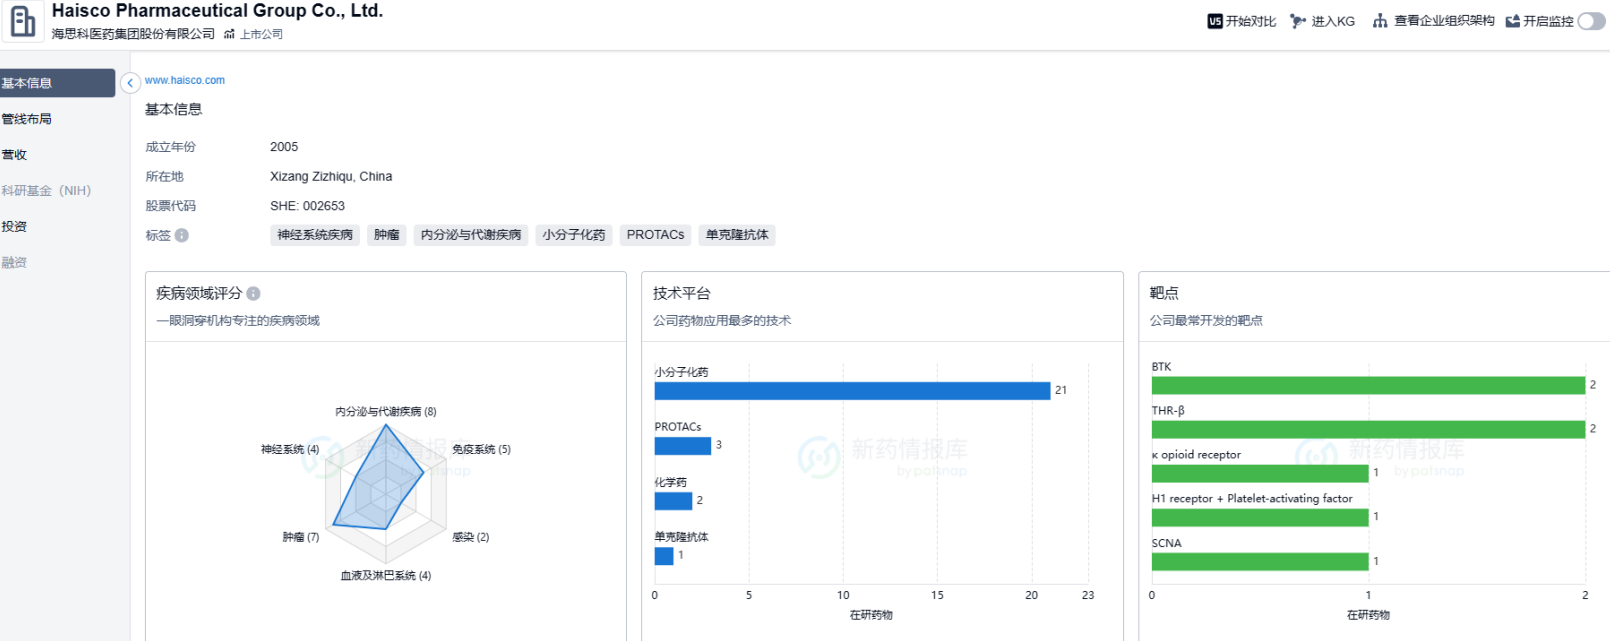This screenshot has height=641, width=1610.
Task: Click the 神经系统疾病 tag
Action: click(x=315, y=235)
